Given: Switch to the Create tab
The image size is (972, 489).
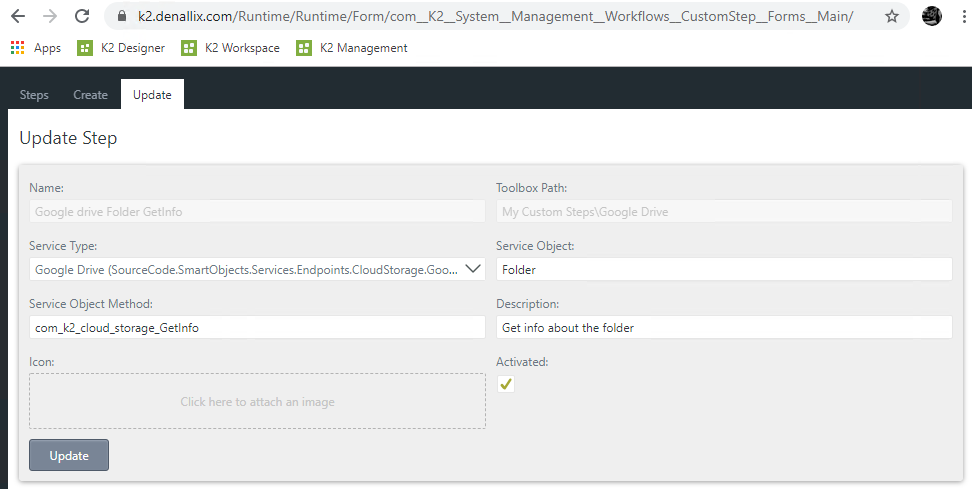Looking at the screenshot, I should [x=90, y=95].
